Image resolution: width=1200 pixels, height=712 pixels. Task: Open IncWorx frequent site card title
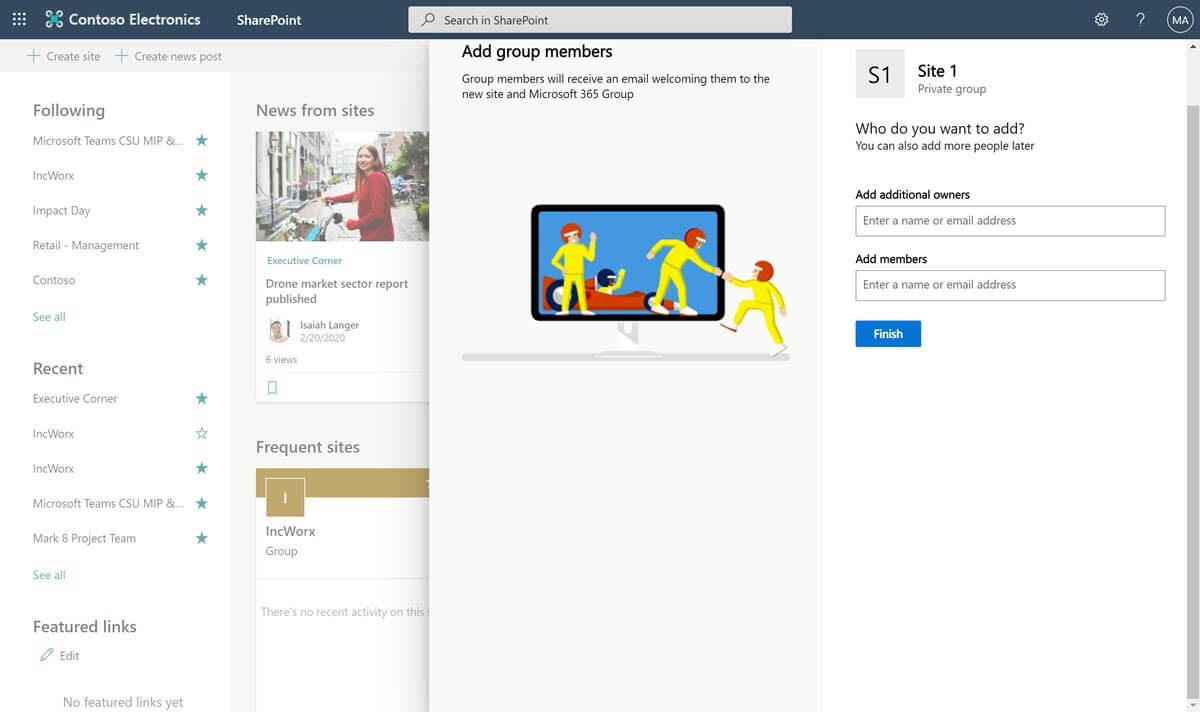pyautogui.click(x=290, y=531)
